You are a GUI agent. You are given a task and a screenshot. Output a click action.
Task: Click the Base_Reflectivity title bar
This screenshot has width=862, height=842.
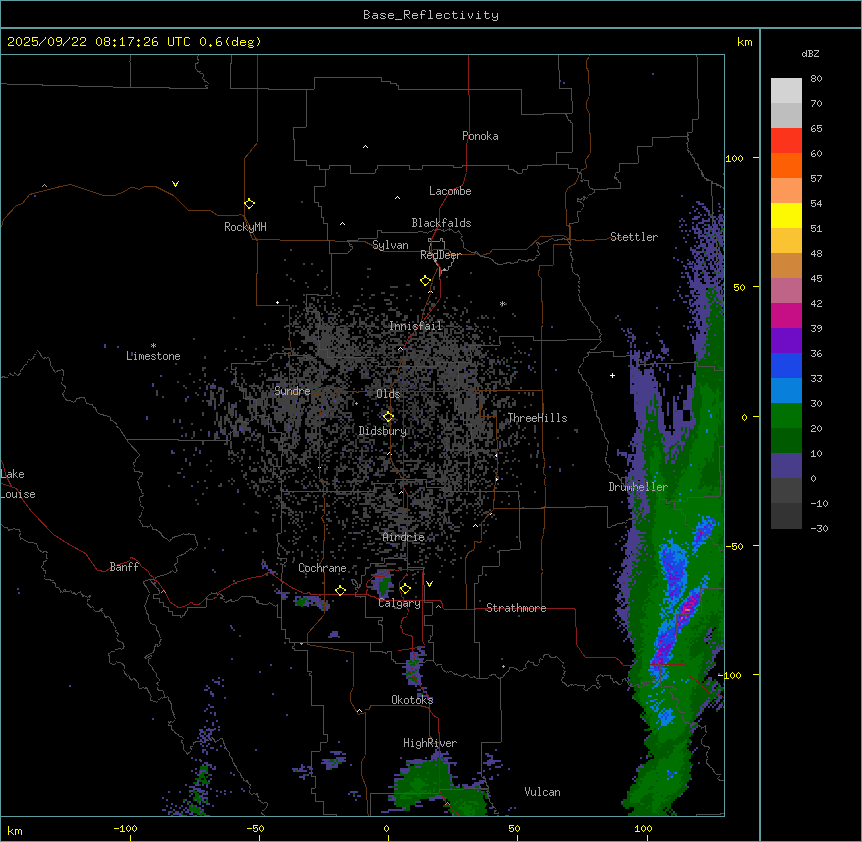click(430, 14)
